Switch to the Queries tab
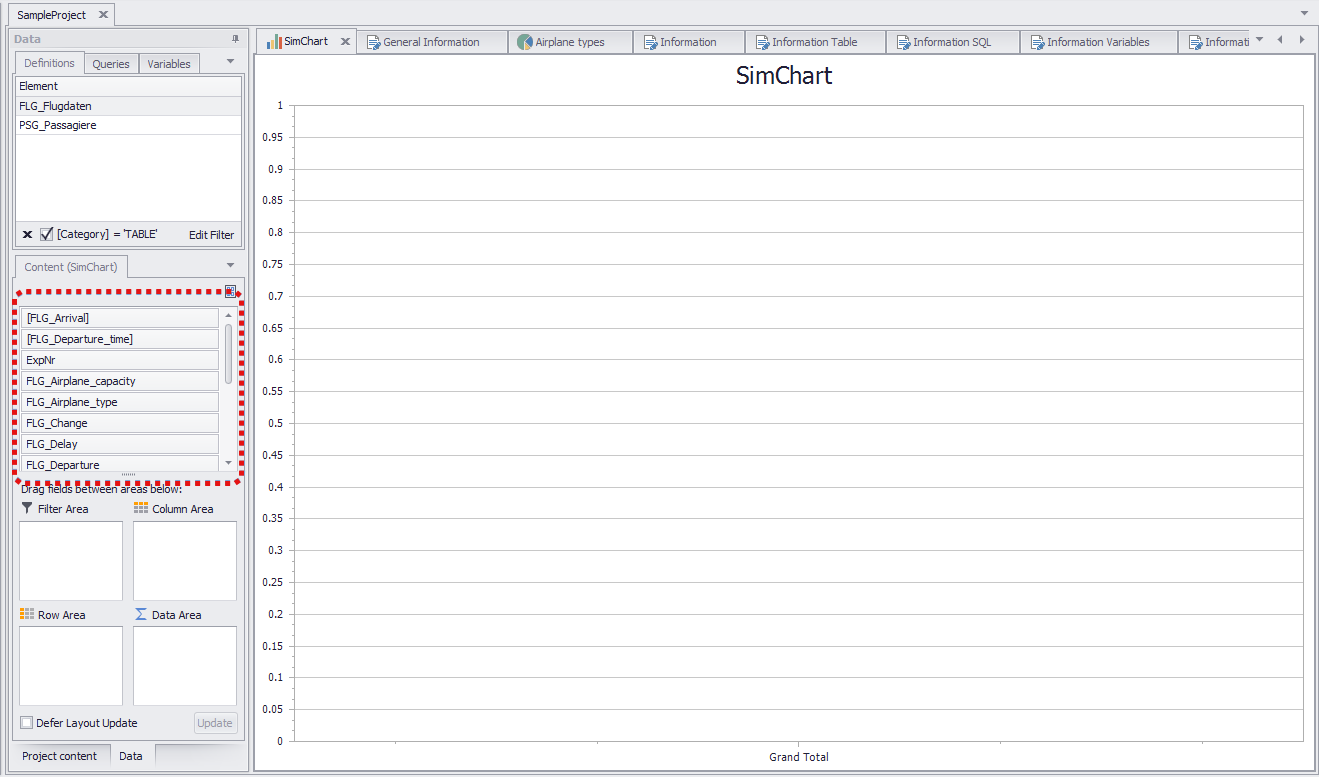Screen dimensions: 1319x777 [x=110, y=62]
